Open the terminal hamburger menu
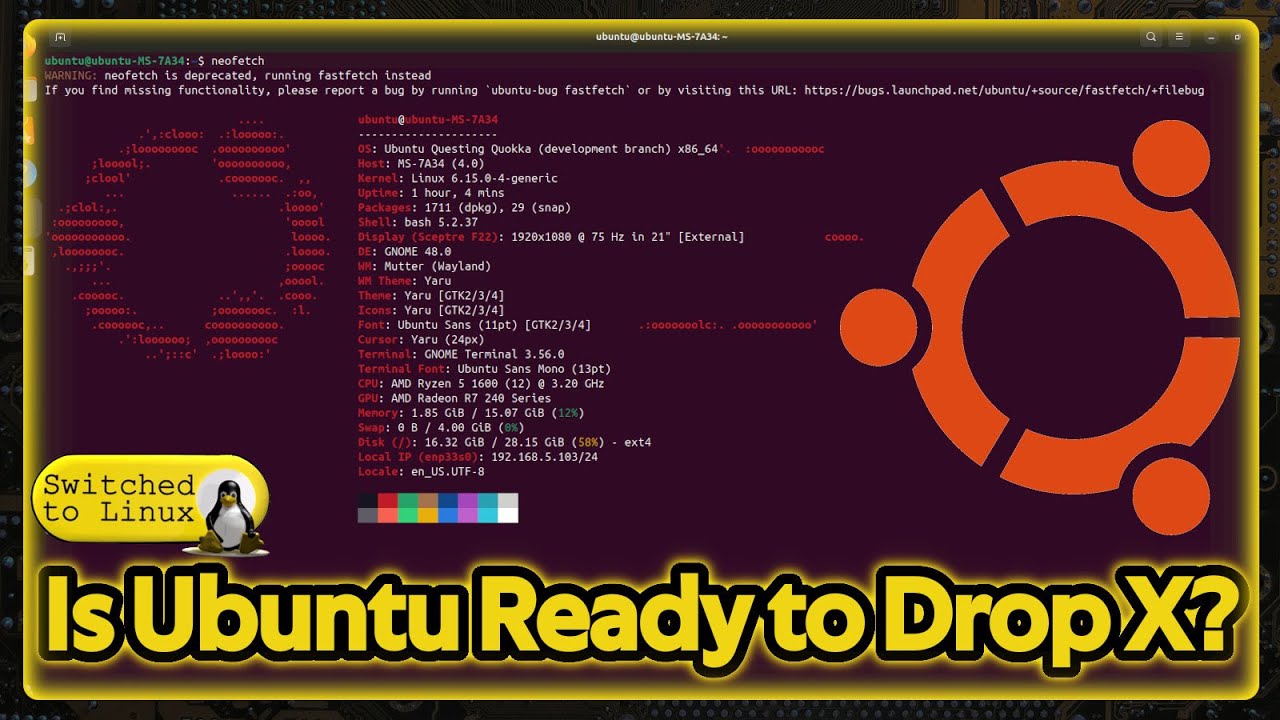The height and width of the screenshot is (720, 1280). (x=1180, y=37)
